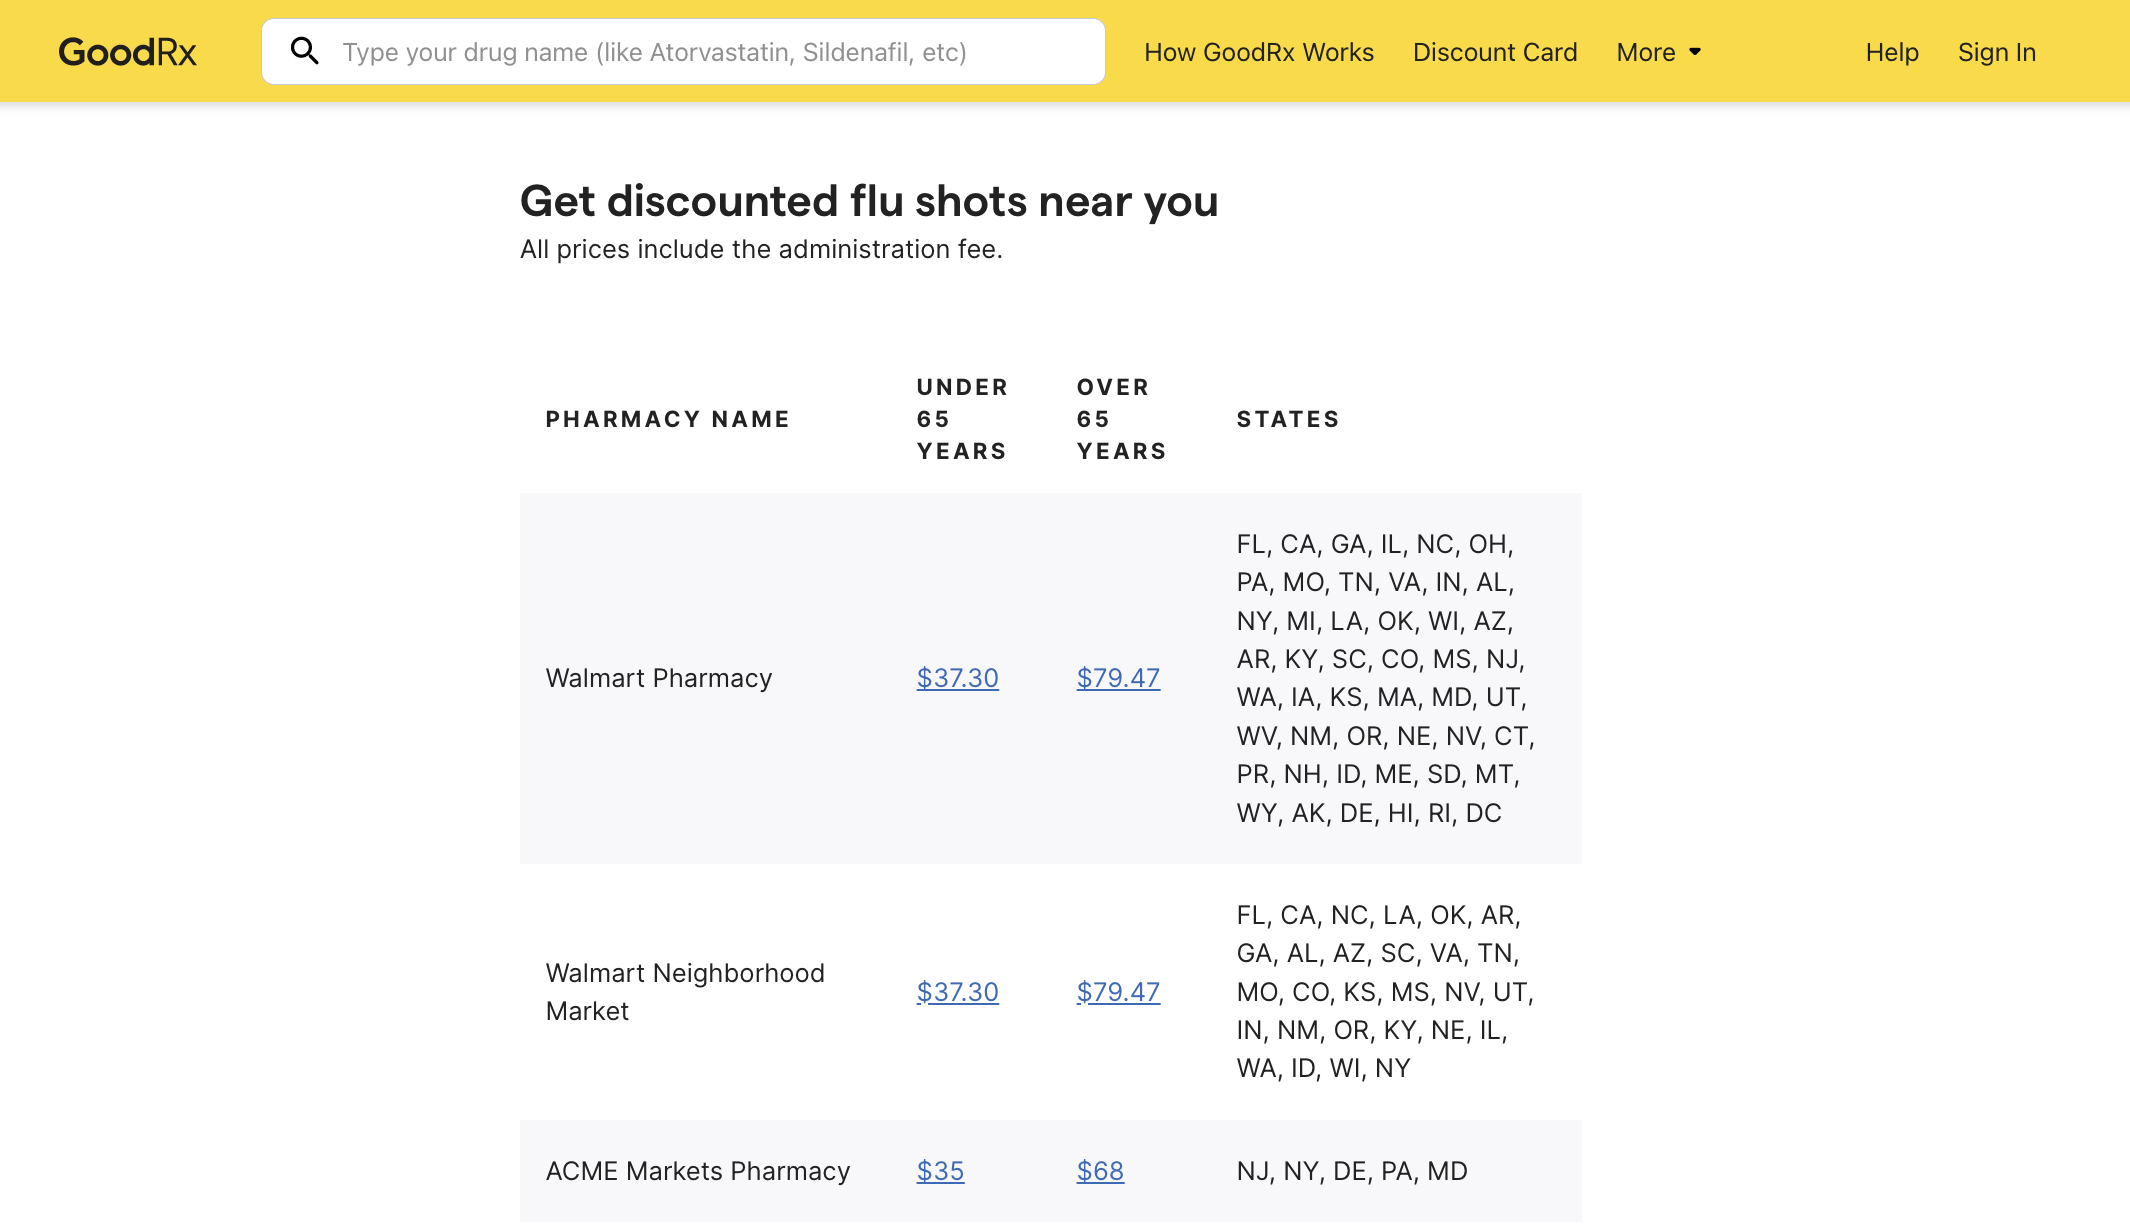Click the Under 65 Years column header
Viewport: 2130px width, 1224px height.
tap(962, 419)
